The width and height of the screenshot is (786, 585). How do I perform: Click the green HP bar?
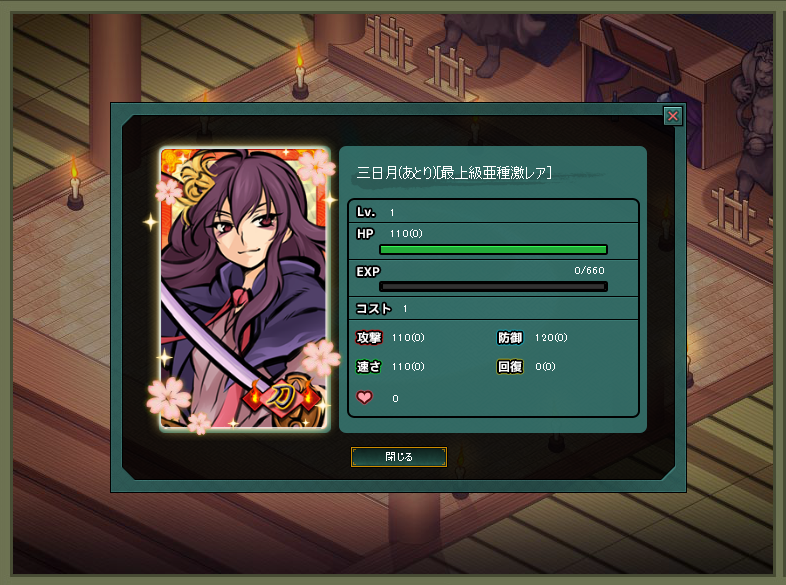click(494, 249)
